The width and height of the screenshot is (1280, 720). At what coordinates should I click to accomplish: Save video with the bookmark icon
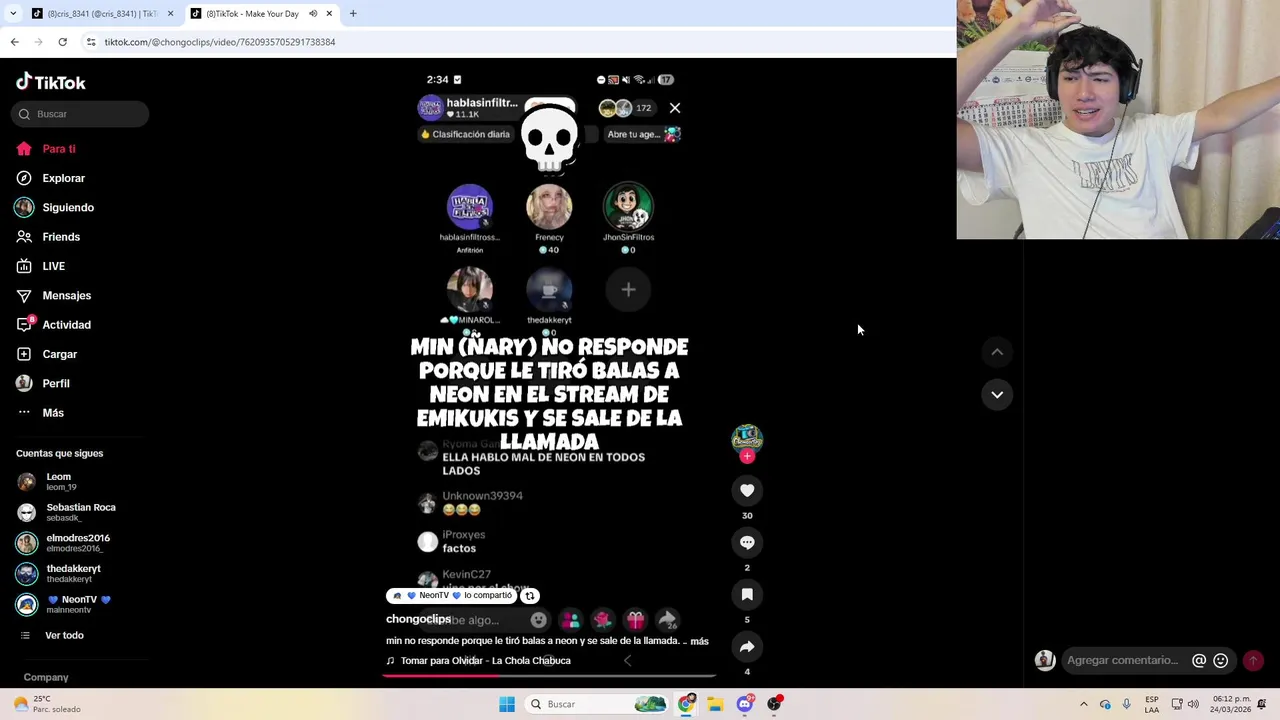point(747,594)
